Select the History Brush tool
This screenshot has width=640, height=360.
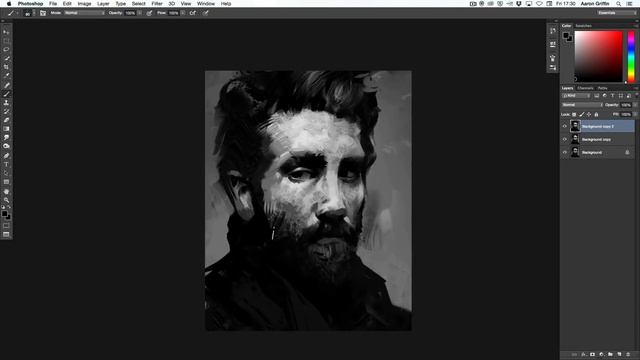[x=6, y=111]
